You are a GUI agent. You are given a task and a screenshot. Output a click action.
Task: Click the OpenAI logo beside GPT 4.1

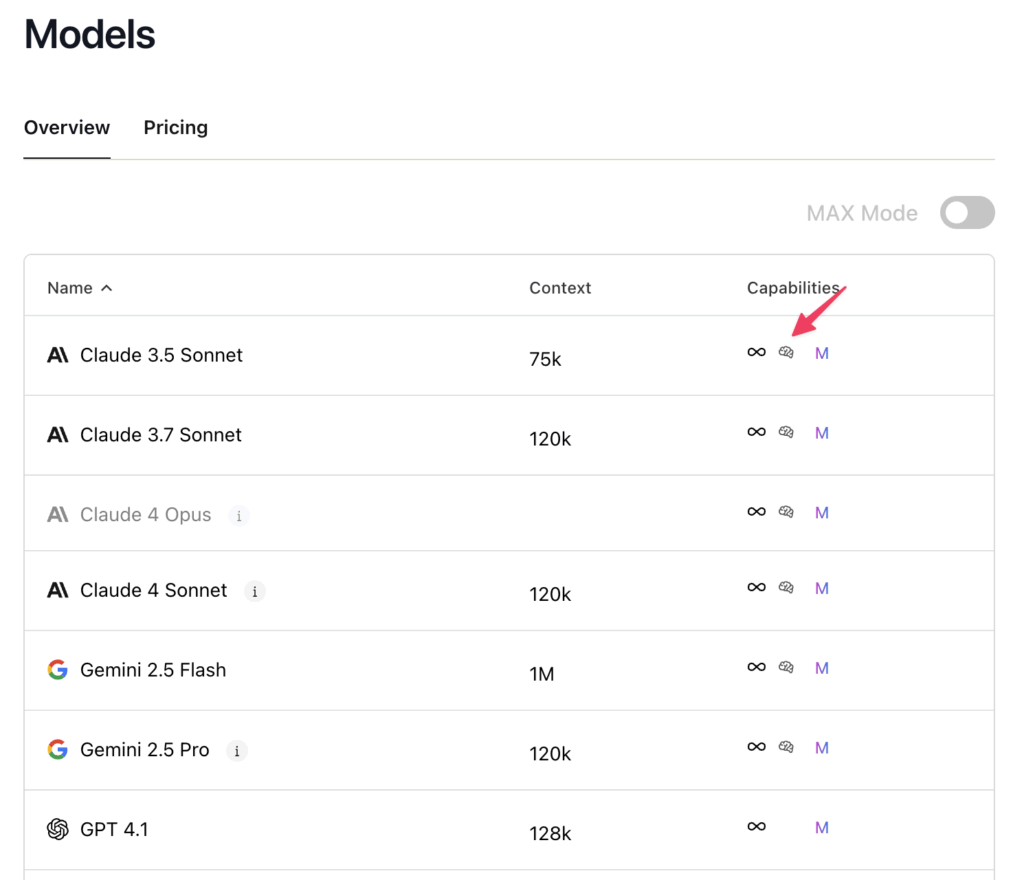pos(57,829)
